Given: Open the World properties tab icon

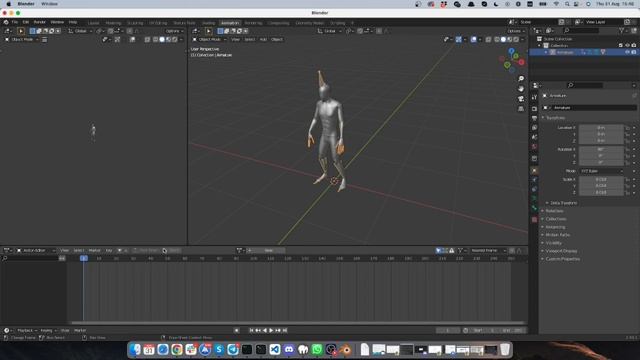Looking at the screenshot, I should (534, 147).
